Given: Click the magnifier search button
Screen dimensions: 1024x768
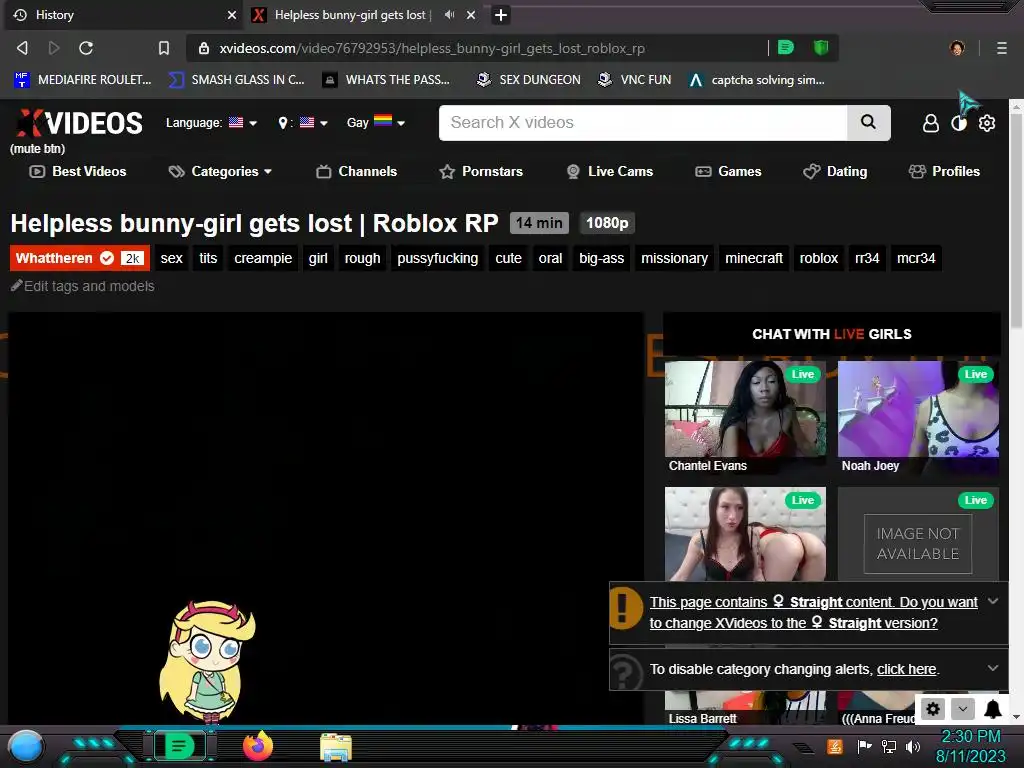Looking at the screenshot, I should pos(869,122).
